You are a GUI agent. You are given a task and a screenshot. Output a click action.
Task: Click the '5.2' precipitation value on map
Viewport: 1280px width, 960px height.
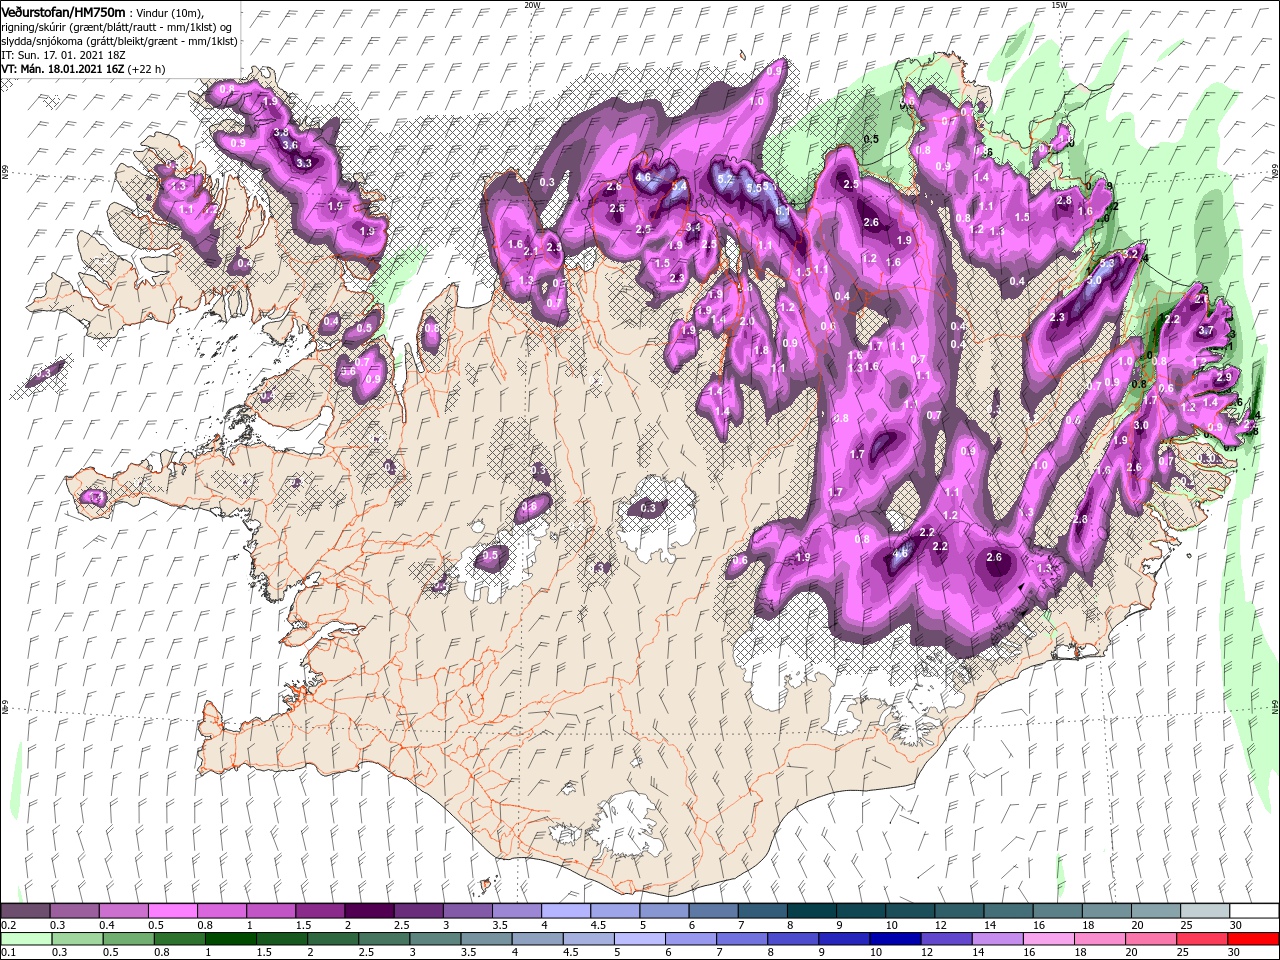pyautogui.click(x=726, y=180)
